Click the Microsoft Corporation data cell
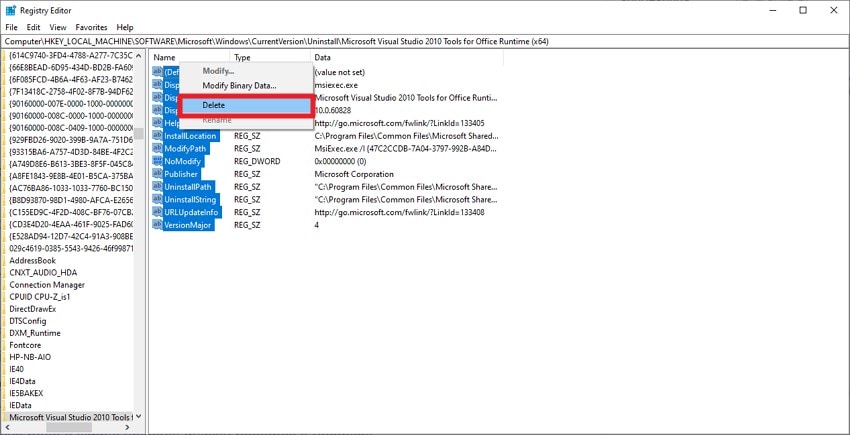 point(354,174)
